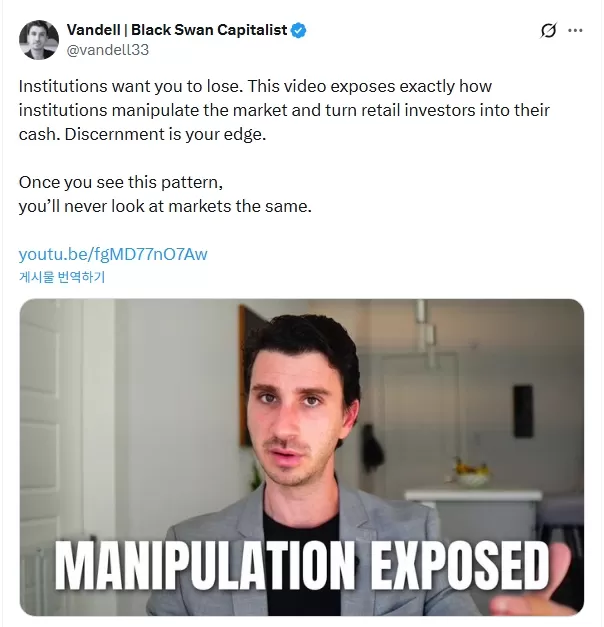Click the sentence "Discernment is your edge."
The height and width of the screenshot is (627, 604).
click(165, 134)
